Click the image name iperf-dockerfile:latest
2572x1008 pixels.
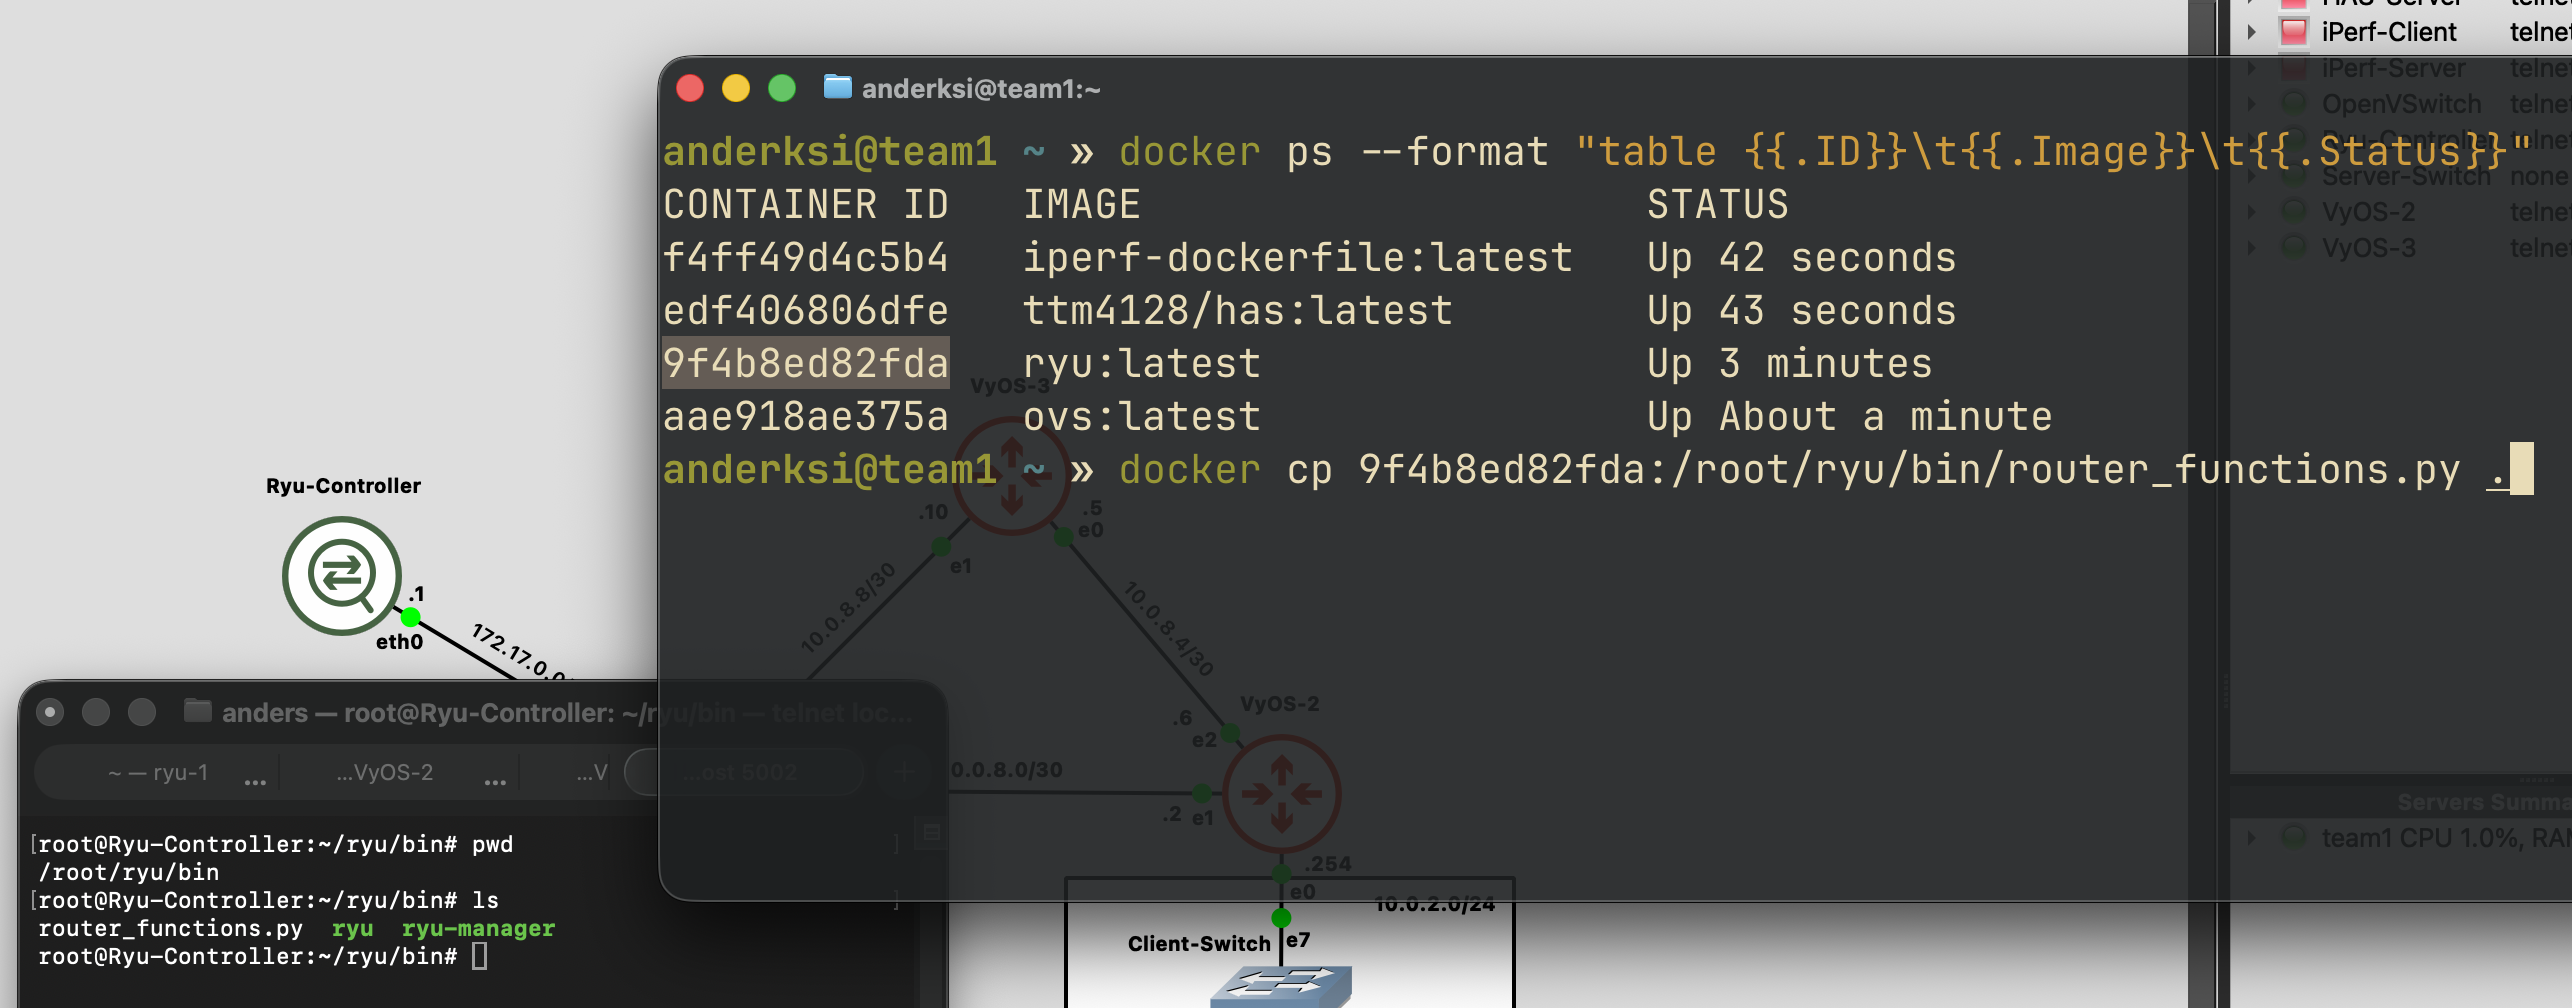click(x=1297, y=257)
